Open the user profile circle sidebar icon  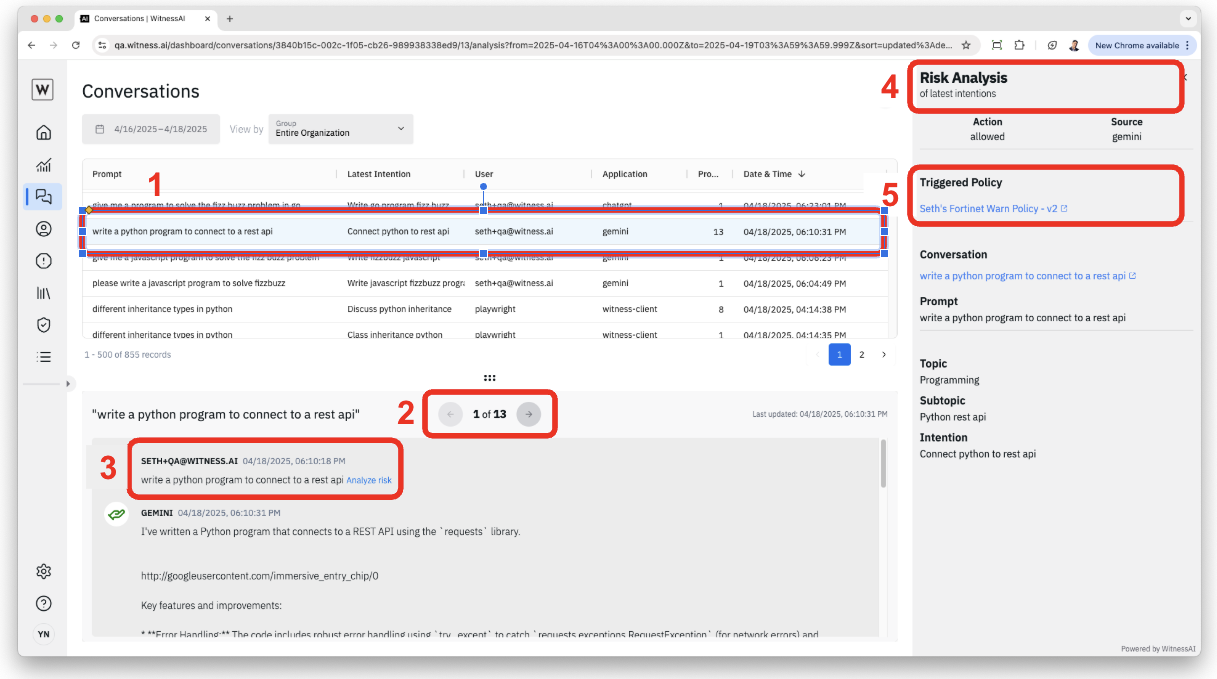click(43, 229)
